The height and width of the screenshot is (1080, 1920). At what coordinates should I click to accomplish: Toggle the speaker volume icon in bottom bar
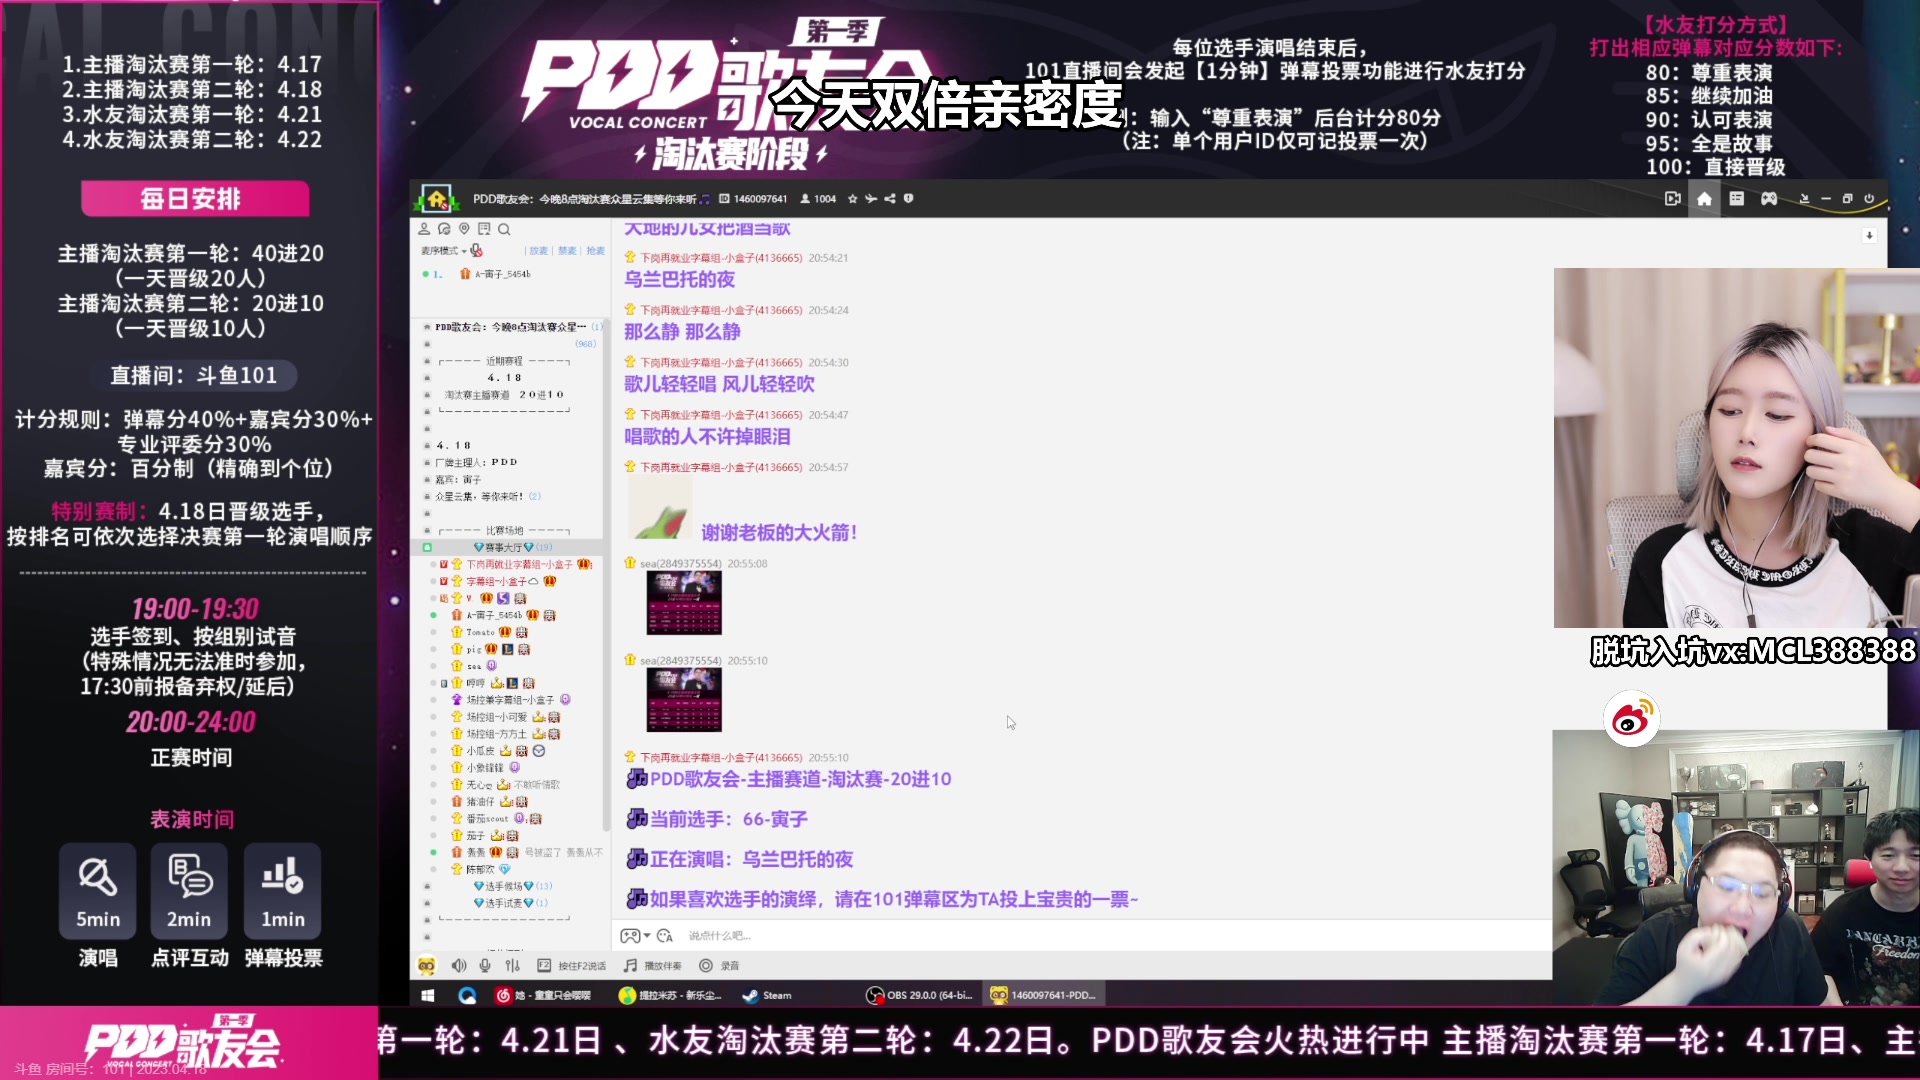(459, 966)
